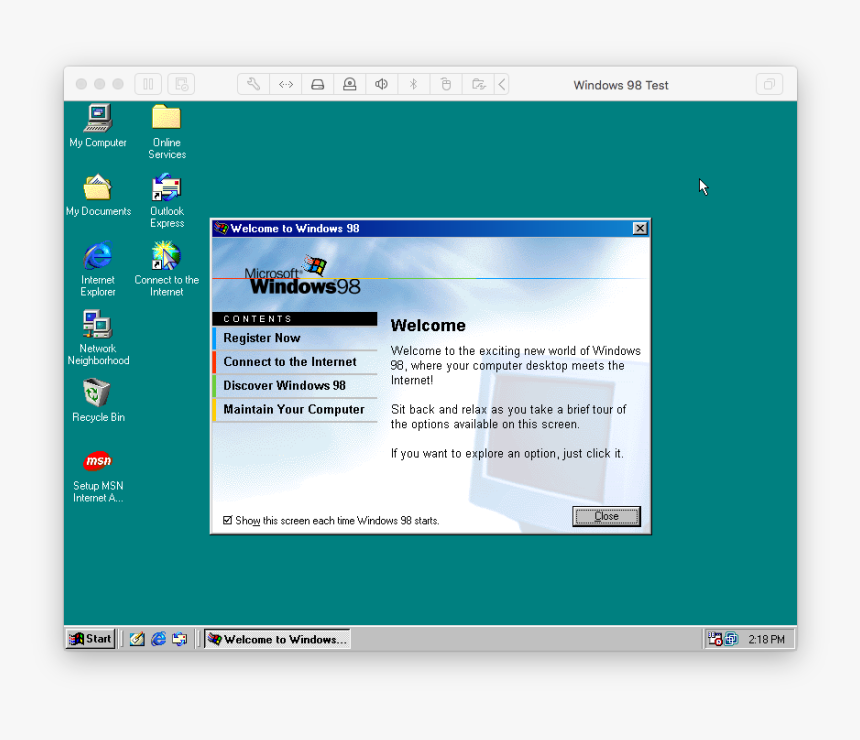
Task: Launch Outlook Express from quick launch bar
Action: pyautogui.click(x=179, y=639)
